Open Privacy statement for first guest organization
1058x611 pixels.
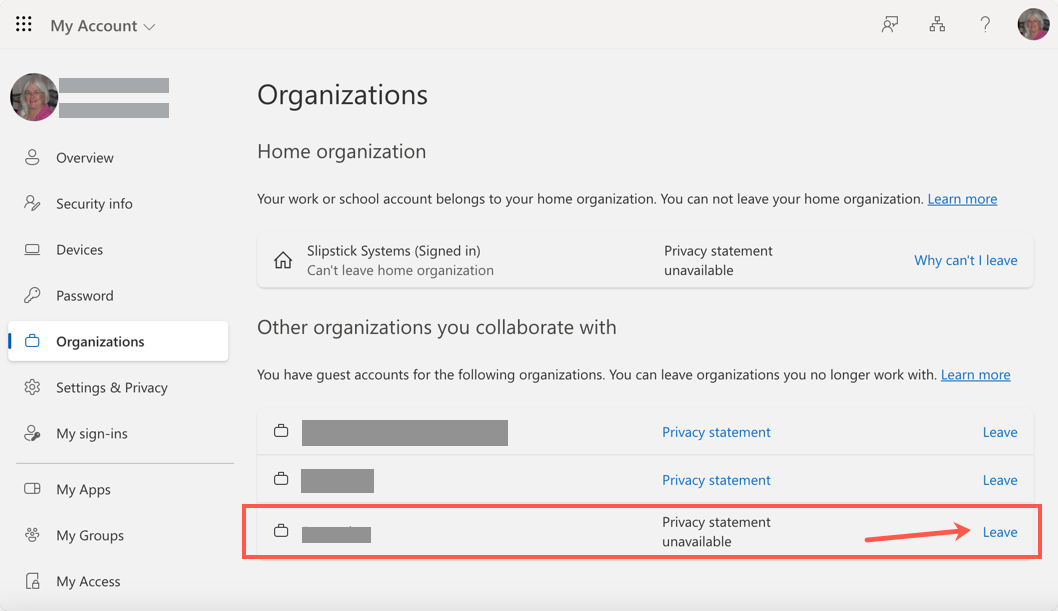716,432
